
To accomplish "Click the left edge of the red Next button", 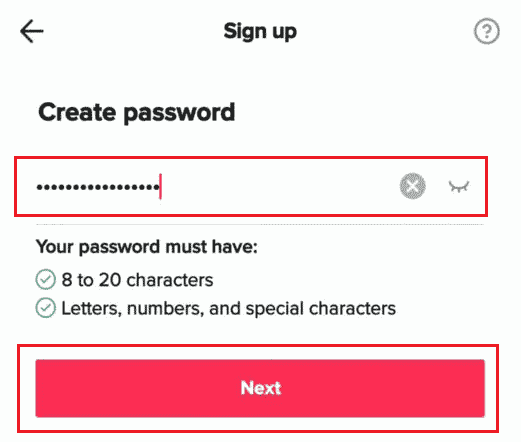I will point(39,388).
